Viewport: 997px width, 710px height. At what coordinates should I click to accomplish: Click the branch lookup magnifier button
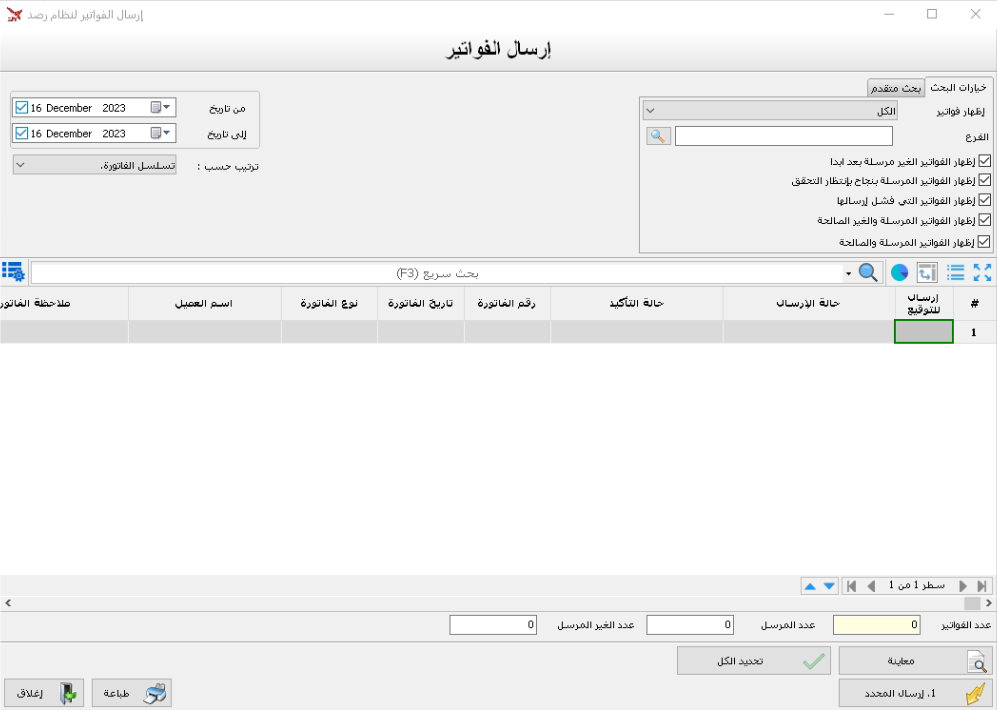(x=658, y=136)
